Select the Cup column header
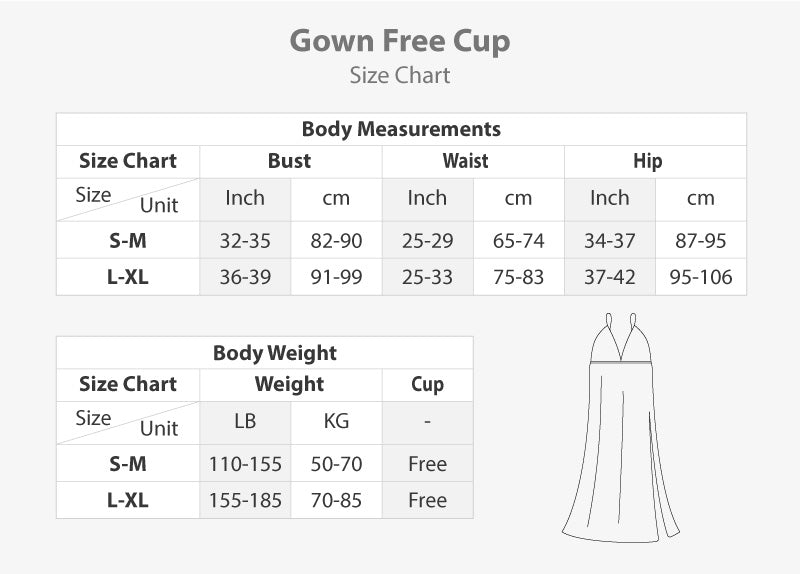The width and height of the screenshot is (800, 574). (x=427, y=384)
